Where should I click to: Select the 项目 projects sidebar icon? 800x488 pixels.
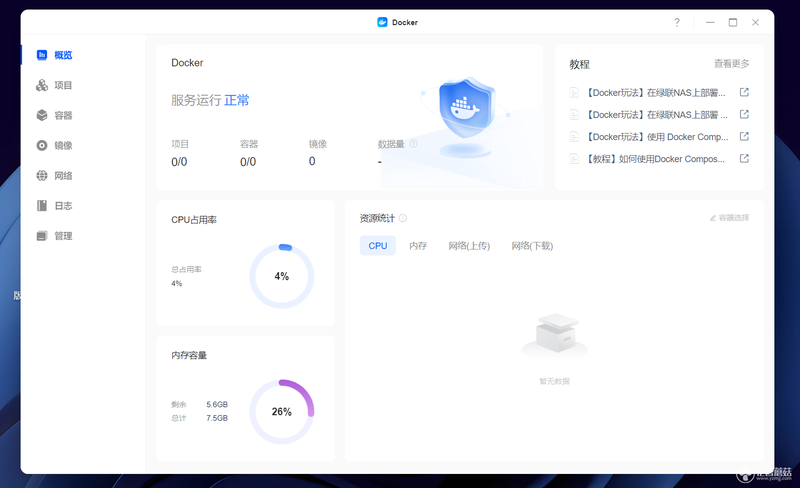coord(42,85)
